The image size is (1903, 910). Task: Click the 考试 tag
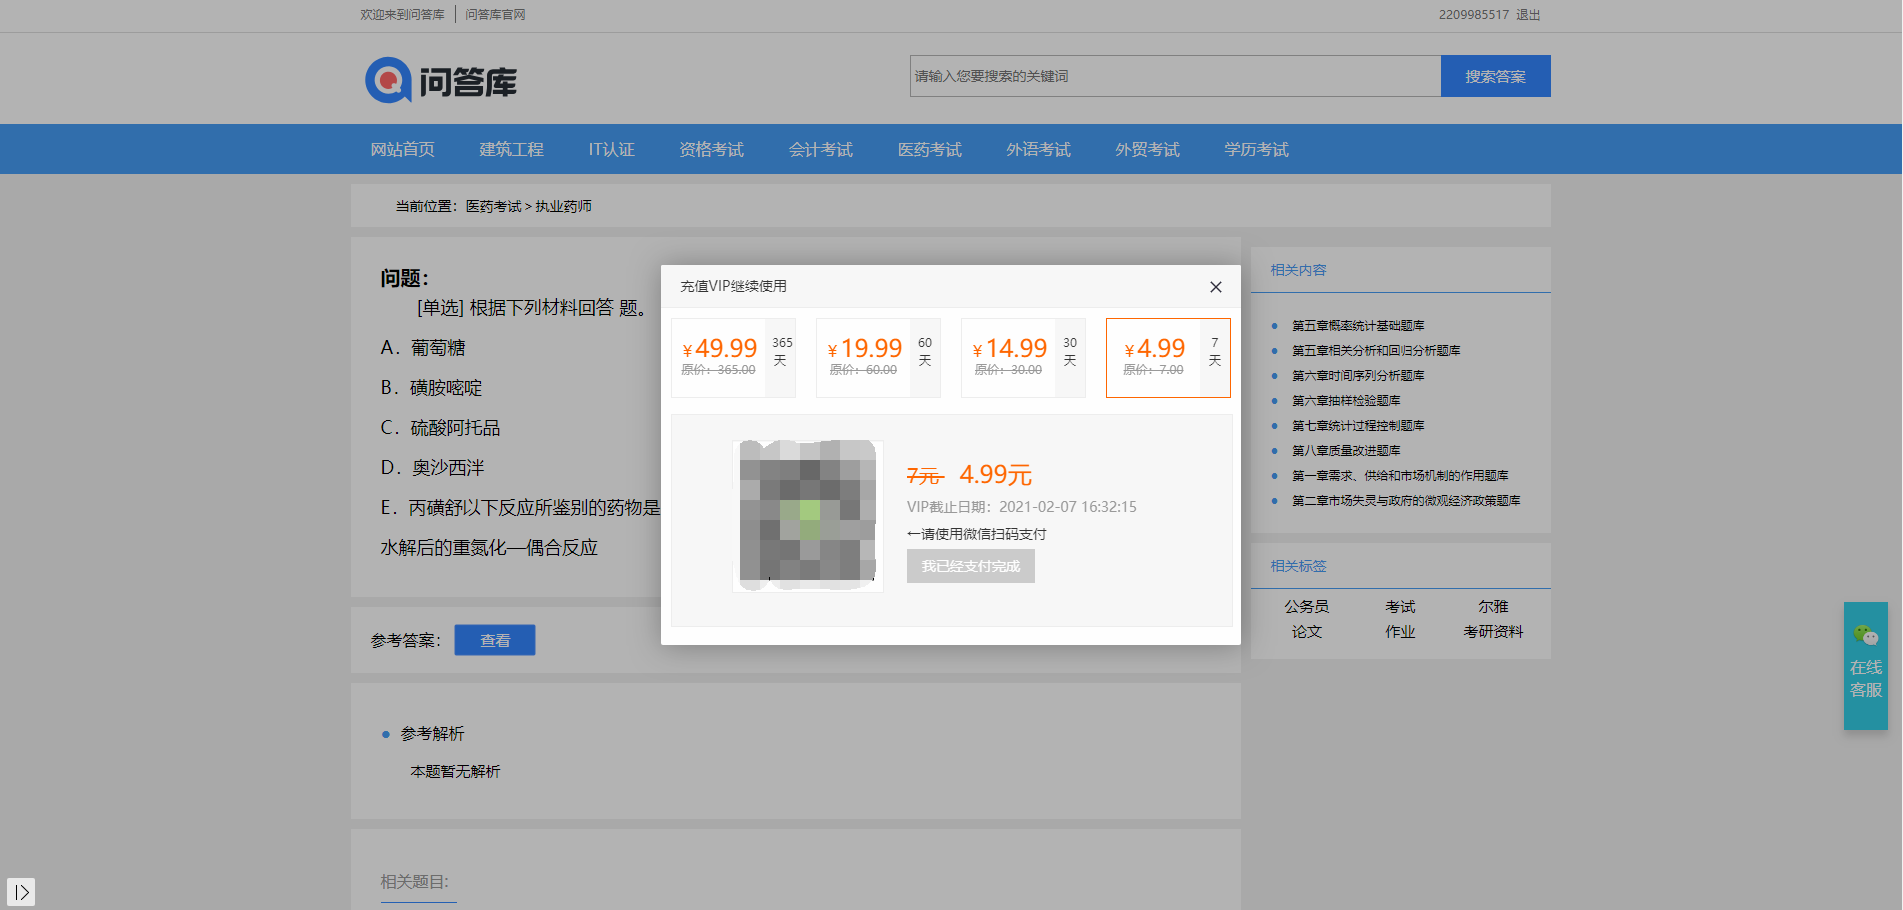[1400, 607]
